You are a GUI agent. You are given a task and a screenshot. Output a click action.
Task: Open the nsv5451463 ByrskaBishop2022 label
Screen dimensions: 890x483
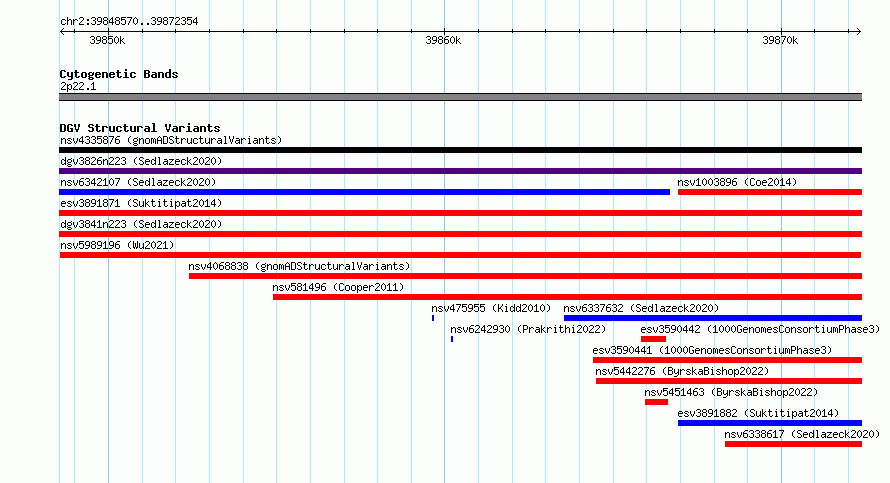pyautogui.click(x=731, y=392)
